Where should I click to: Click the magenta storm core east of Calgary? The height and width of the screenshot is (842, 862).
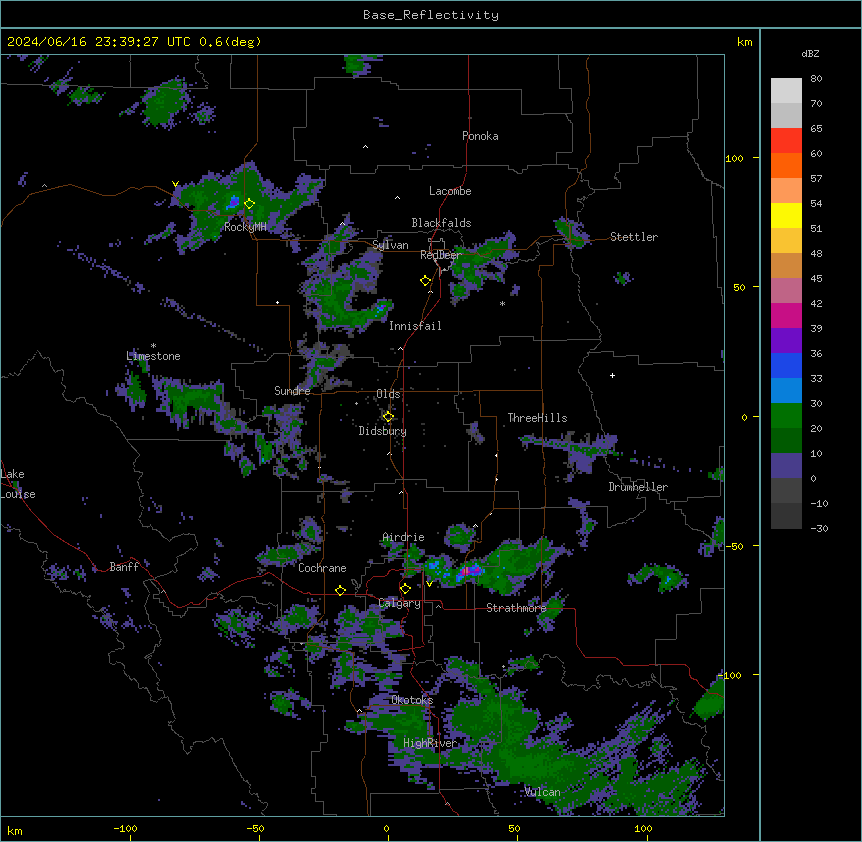[x=466, y=572]
